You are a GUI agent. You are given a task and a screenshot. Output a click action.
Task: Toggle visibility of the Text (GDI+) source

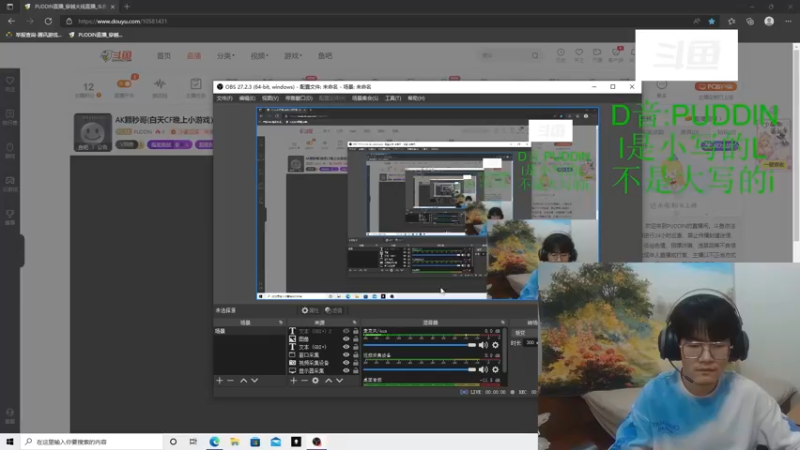tap(346, 347)
